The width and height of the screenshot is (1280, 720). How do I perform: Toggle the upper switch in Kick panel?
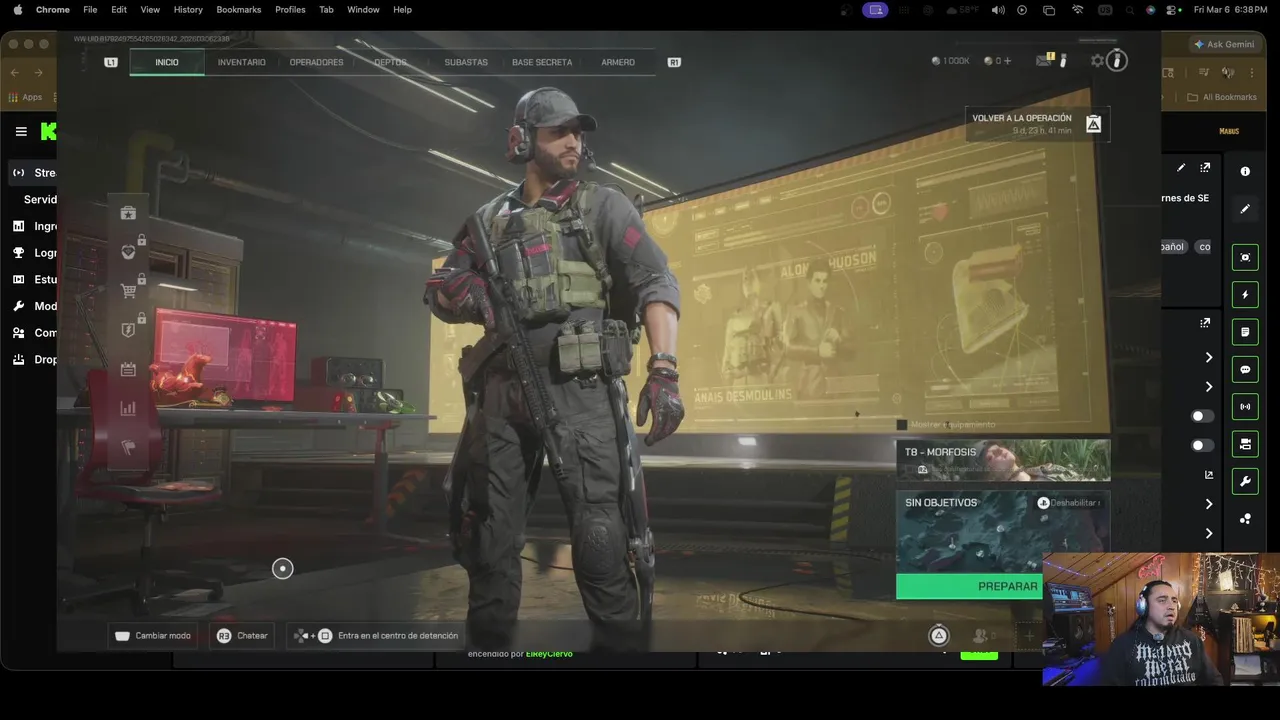pos(1202,416)
